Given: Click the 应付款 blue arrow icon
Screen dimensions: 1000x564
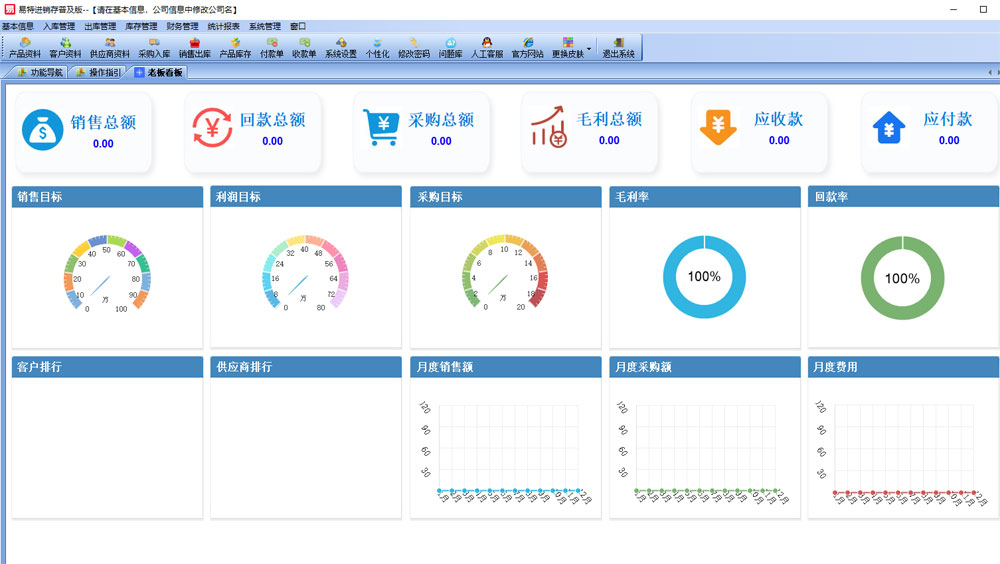Looking at the screenshot, I should [889, 127].
